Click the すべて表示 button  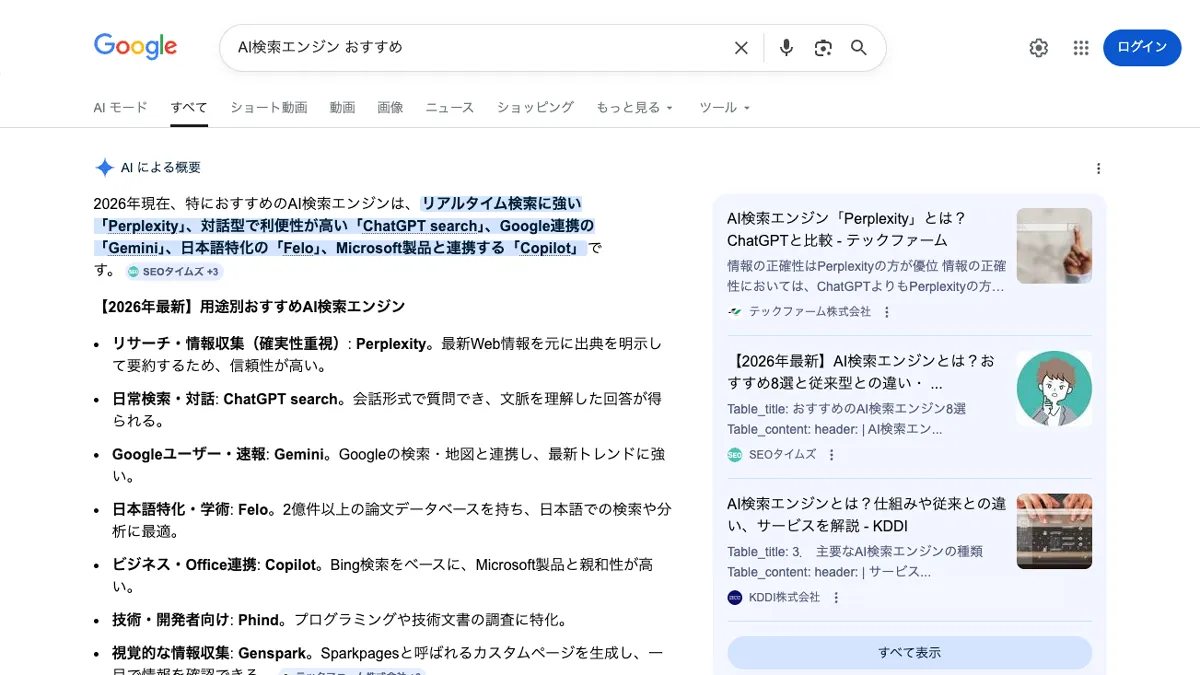[x=910, y=653]
